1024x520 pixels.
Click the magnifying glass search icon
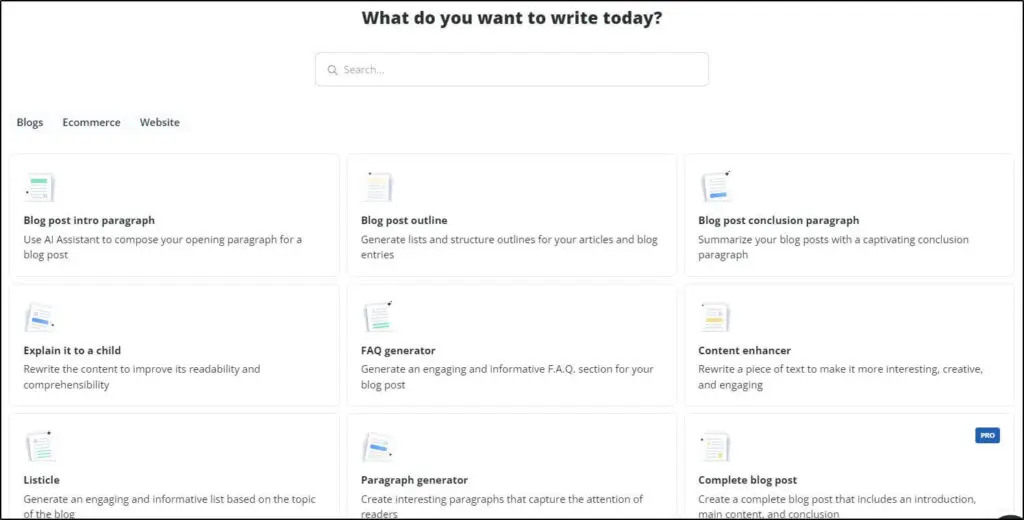[332, 70]
